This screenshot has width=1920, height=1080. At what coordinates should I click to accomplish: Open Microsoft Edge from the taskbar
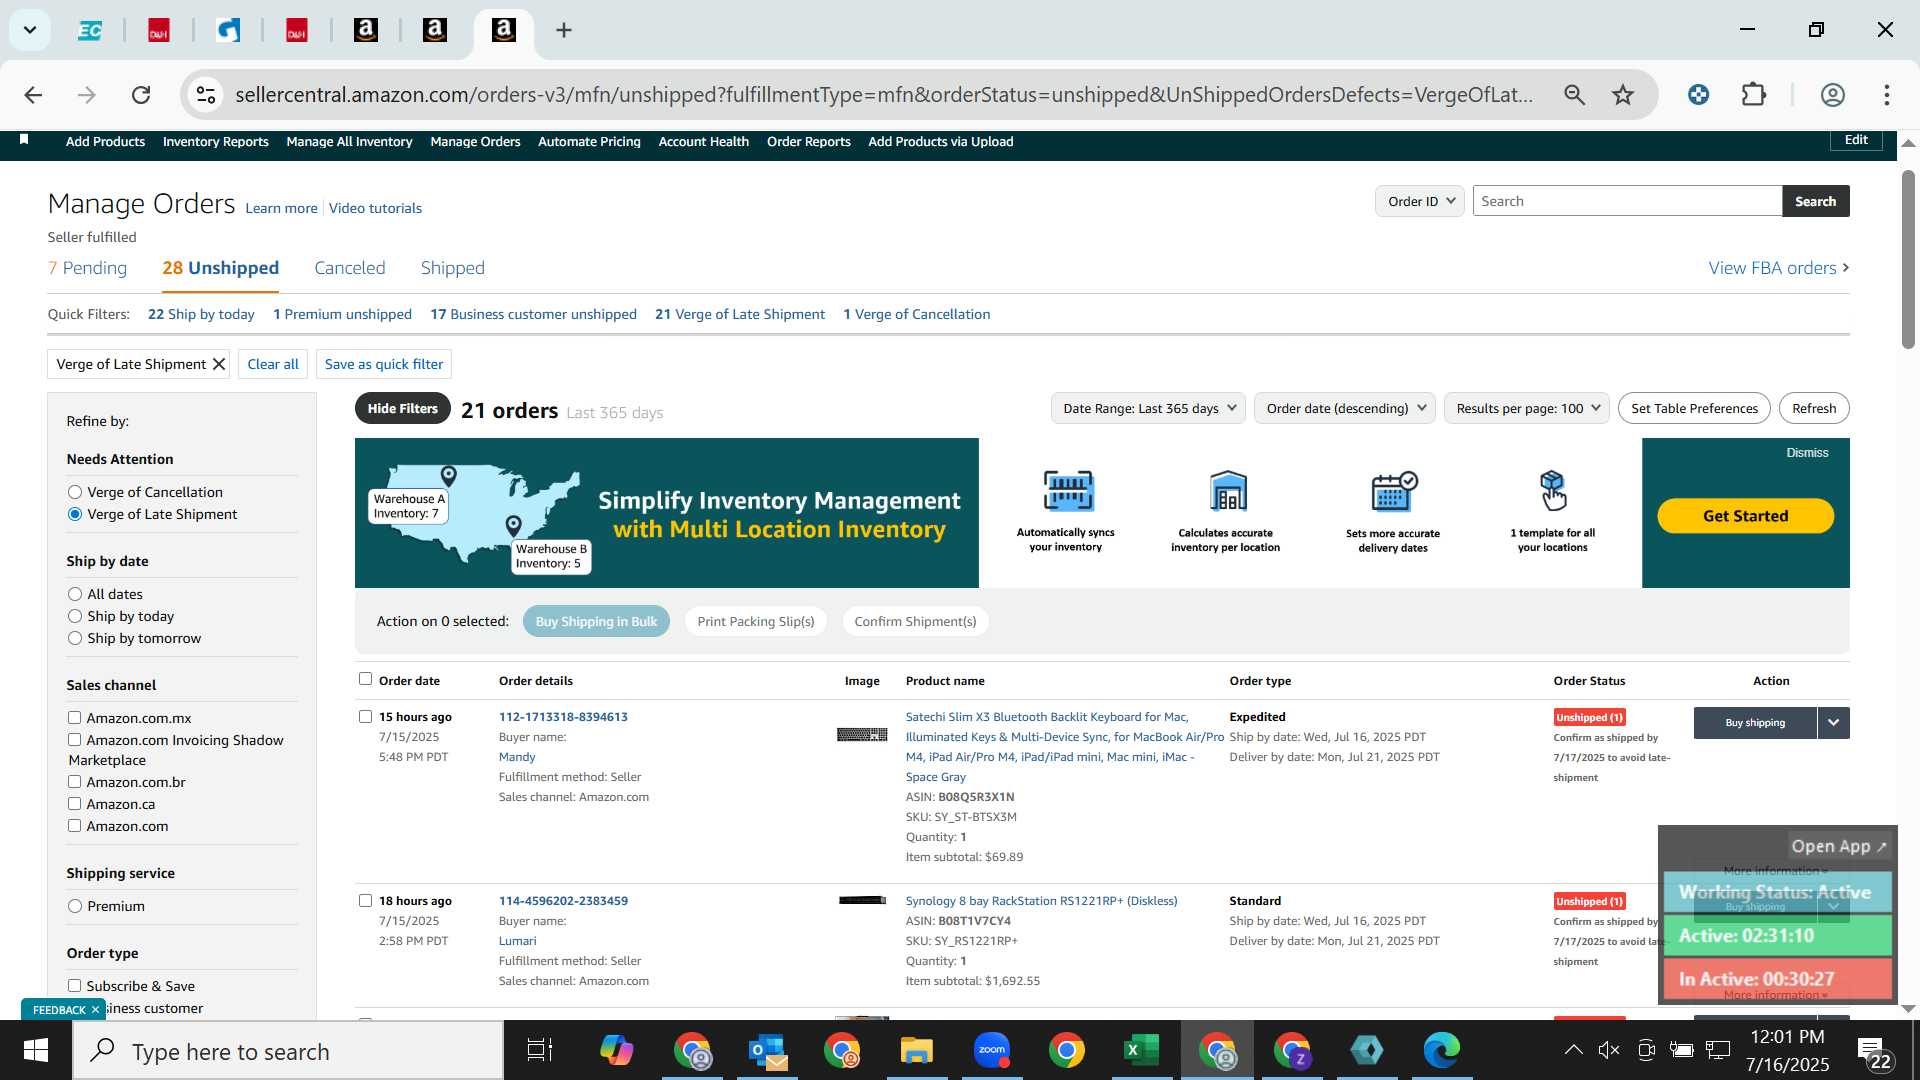(x=1441, y=1051)
